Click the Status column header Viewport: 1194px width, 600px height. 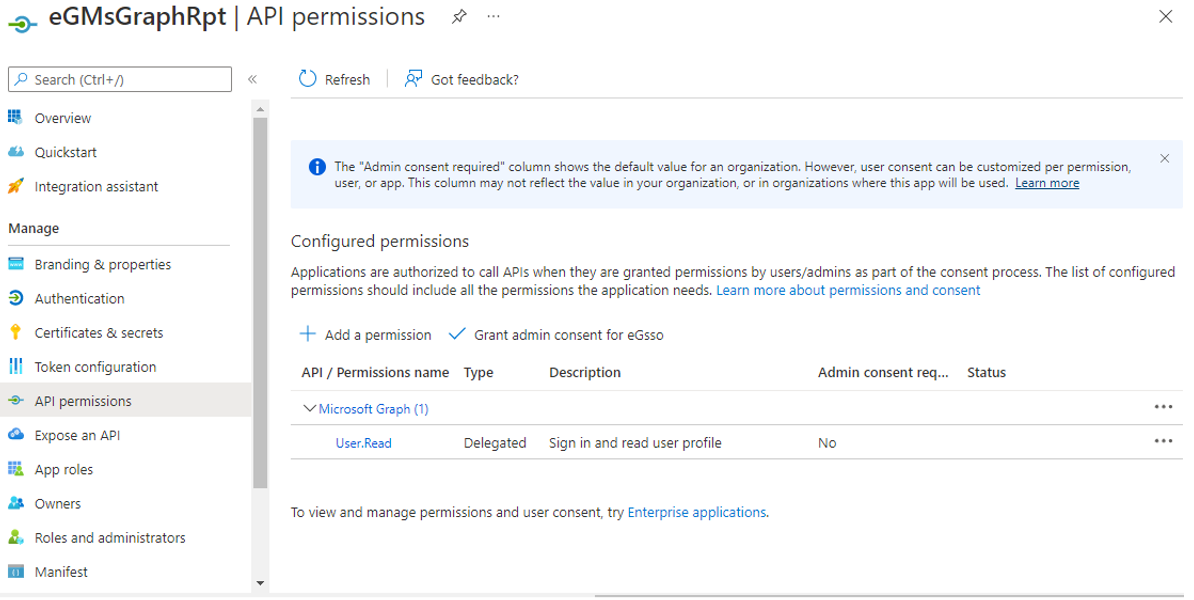pos(986,372)
